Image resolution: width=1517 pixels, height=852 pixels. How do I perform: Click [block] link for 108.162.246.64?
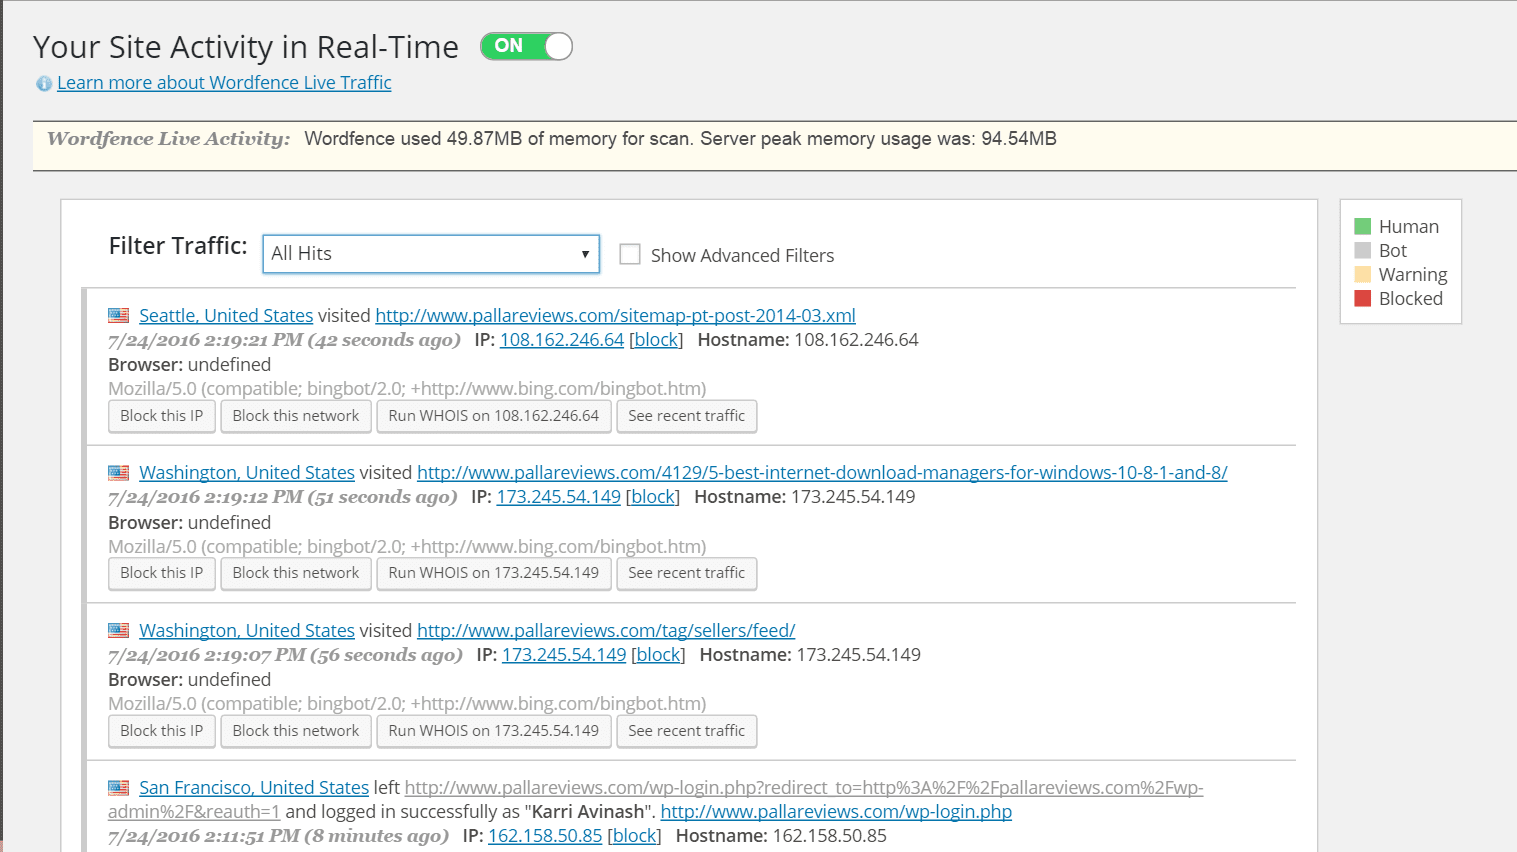pyautogui.click(x=656, y=340)
